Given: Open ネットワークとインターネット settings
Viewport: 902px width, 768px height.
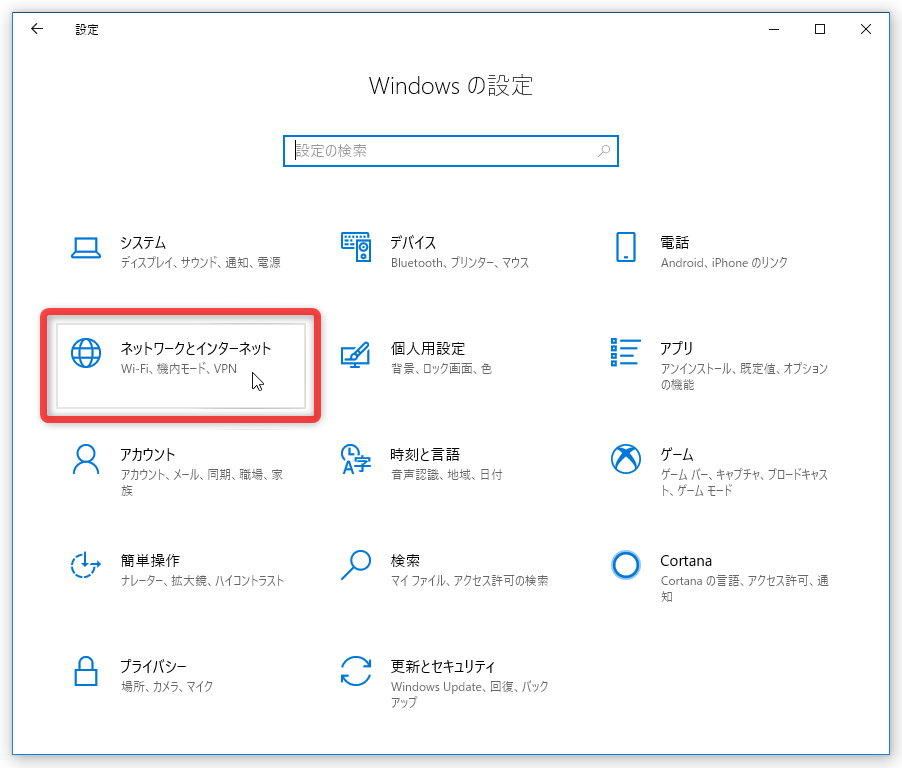Looking at the screenshot, I should pyautogui.click(x=181, y=366).
